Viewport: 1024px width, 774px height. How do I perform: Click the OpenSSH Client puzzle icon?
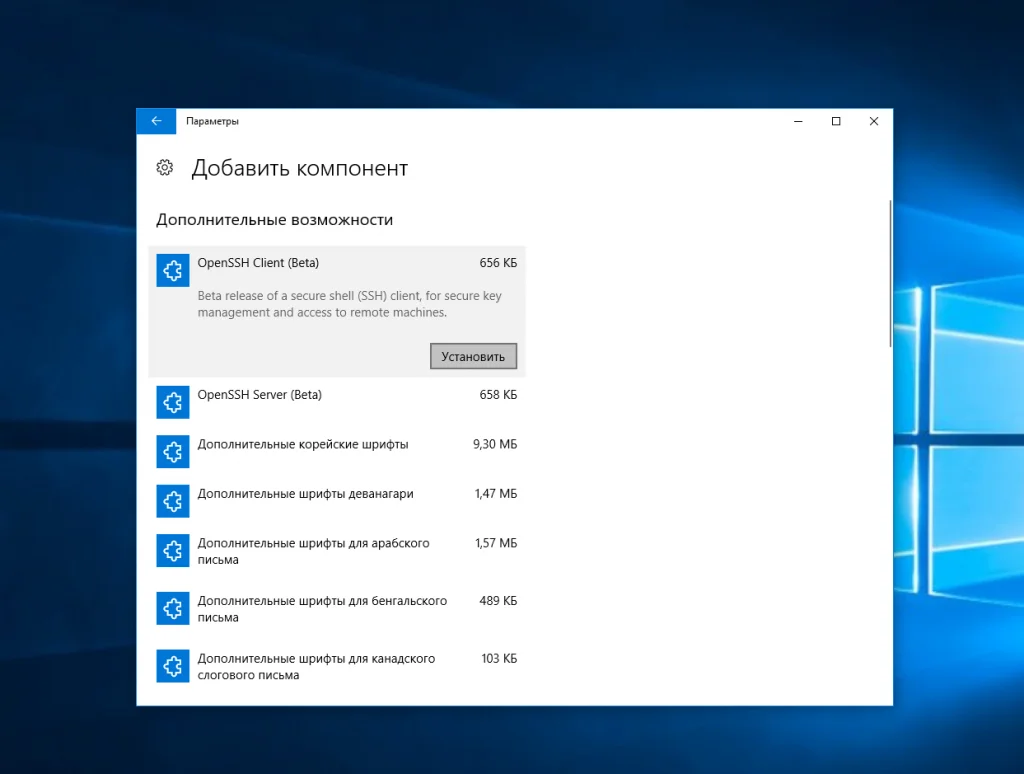coord(173,271)
